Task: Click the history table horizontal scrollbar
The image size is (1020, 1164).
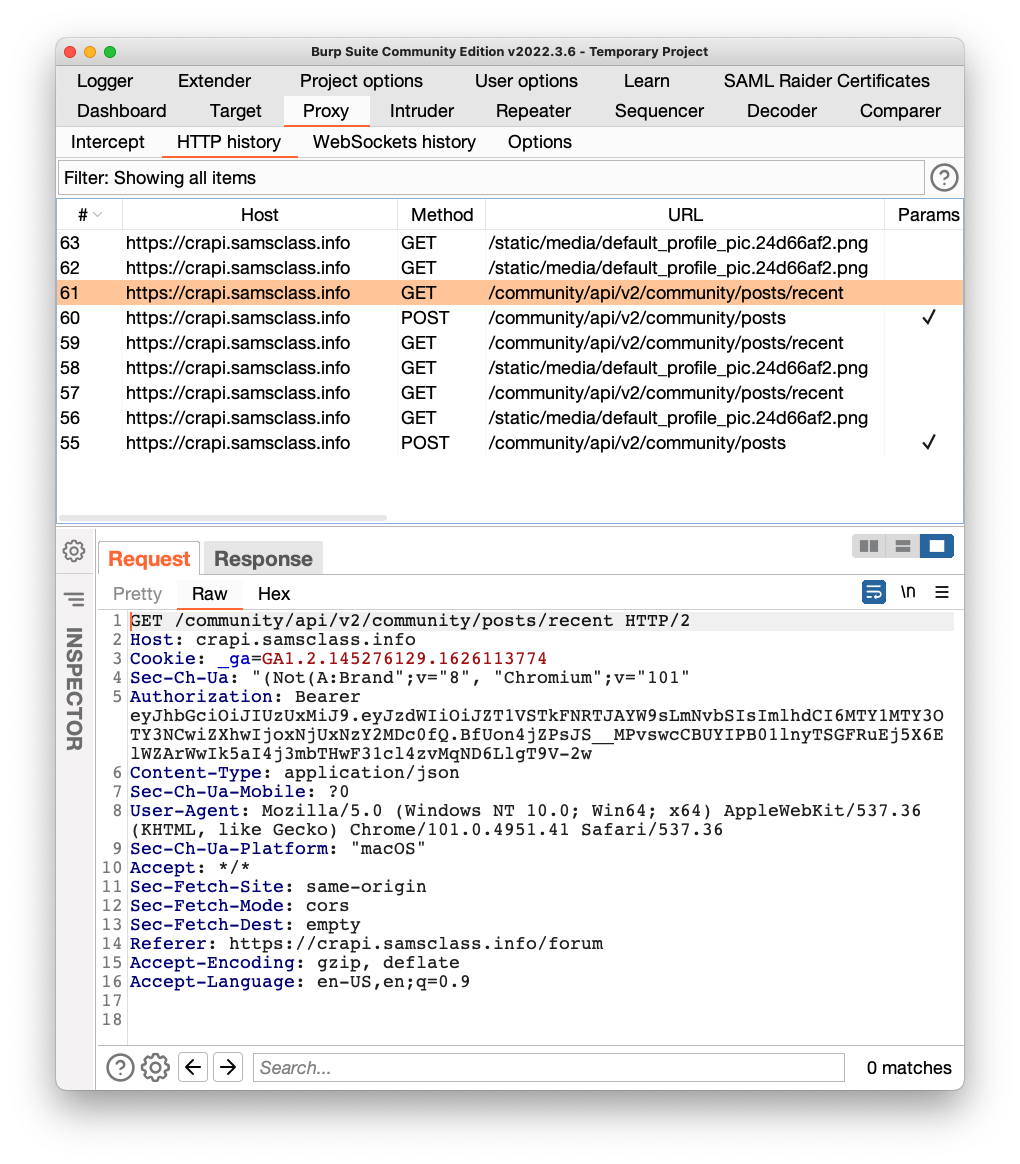Action: pos(223,517)
